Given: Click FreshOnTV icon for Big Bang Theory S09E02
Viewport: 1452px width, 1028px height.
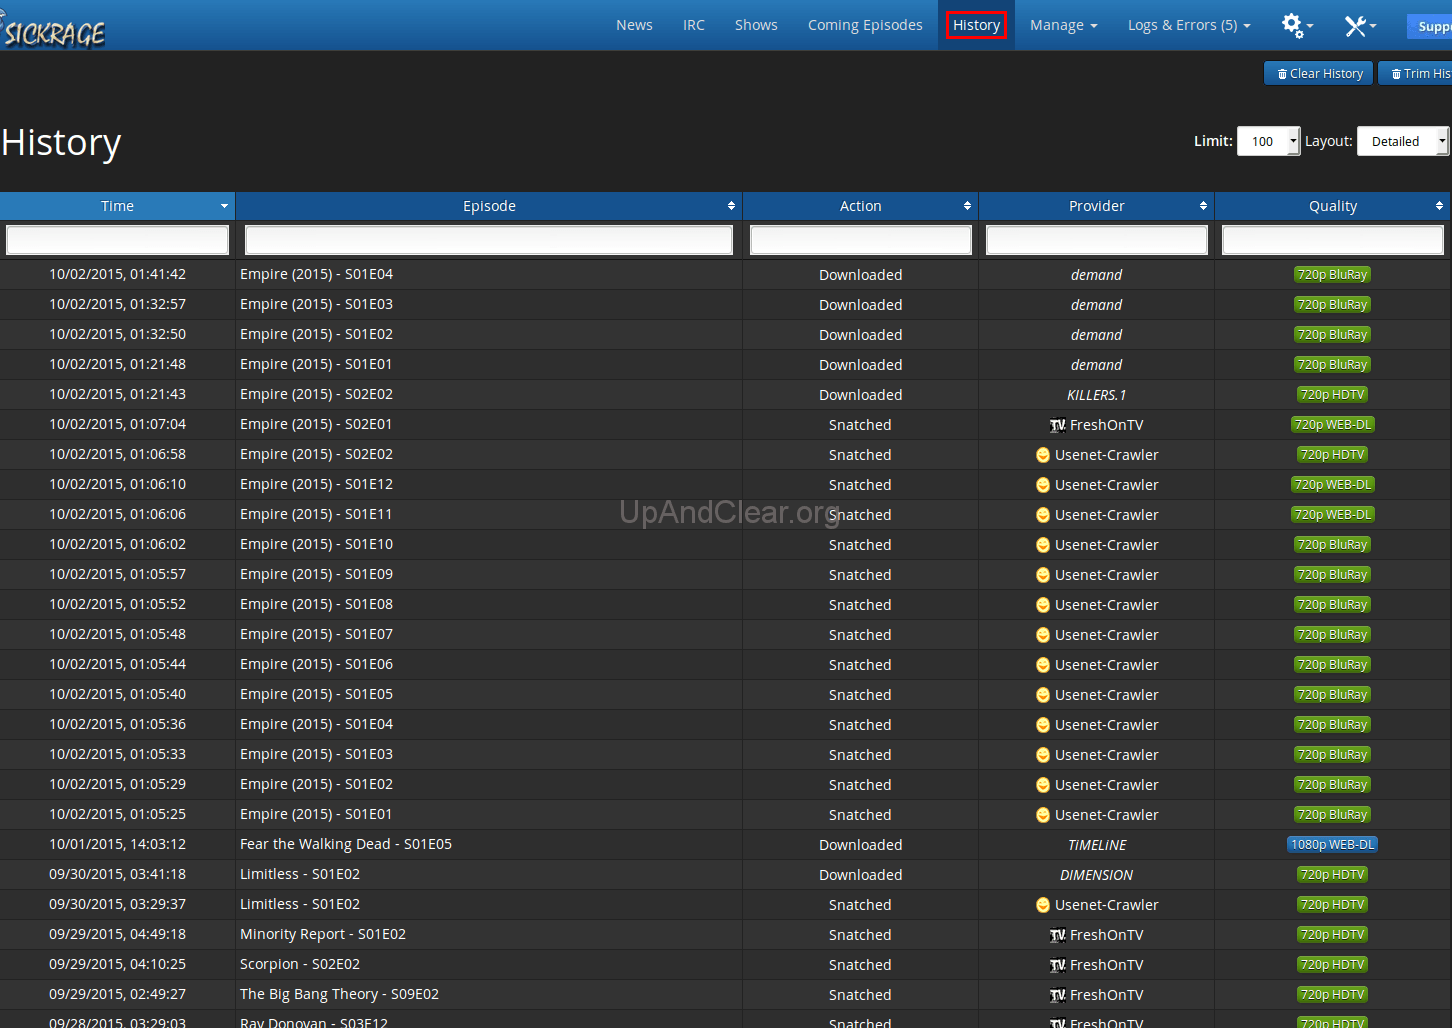Looking at the screenshot, I should [1058, 995].
